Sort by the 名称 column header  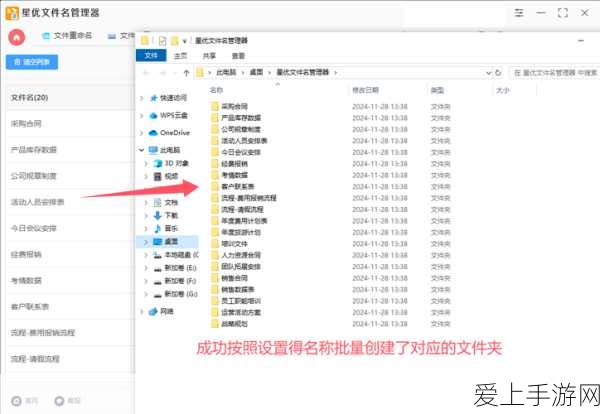pos(216,90)
